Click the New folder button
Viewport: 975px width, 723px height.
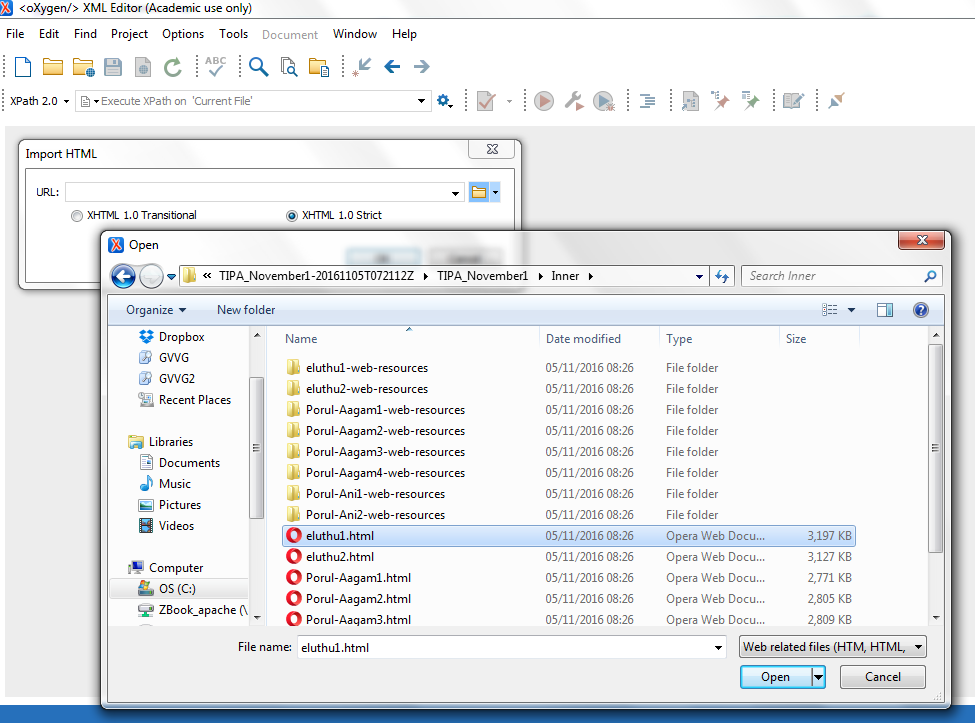(x=246, y=310)
